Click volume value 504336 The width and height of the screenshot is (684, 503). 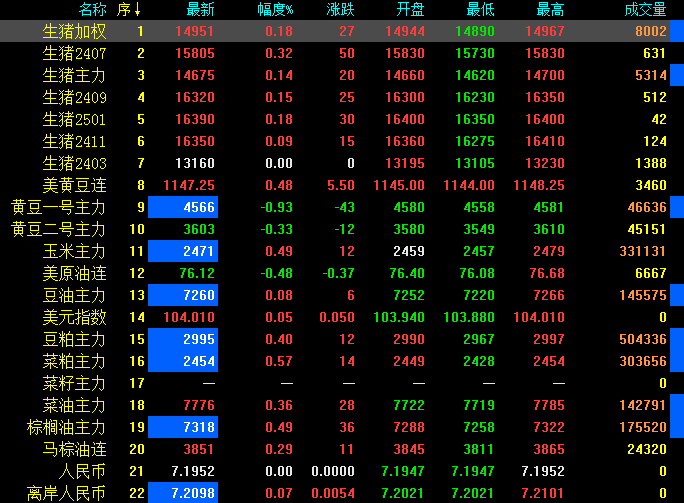(643, 339)
